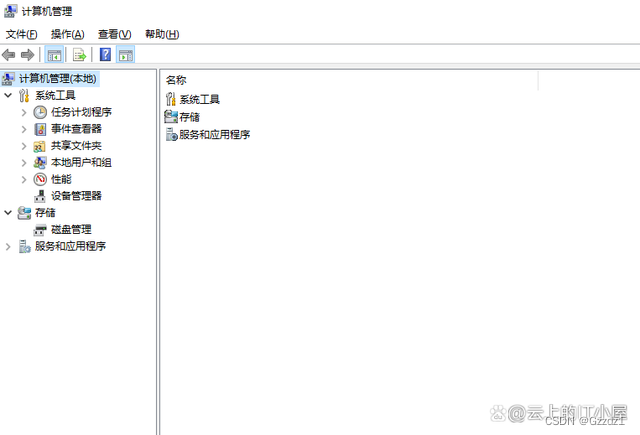The width and height of the screenshot is (640, 435).
Task: Select 本地用户和组 in the tree
Action: pos(81,162)
